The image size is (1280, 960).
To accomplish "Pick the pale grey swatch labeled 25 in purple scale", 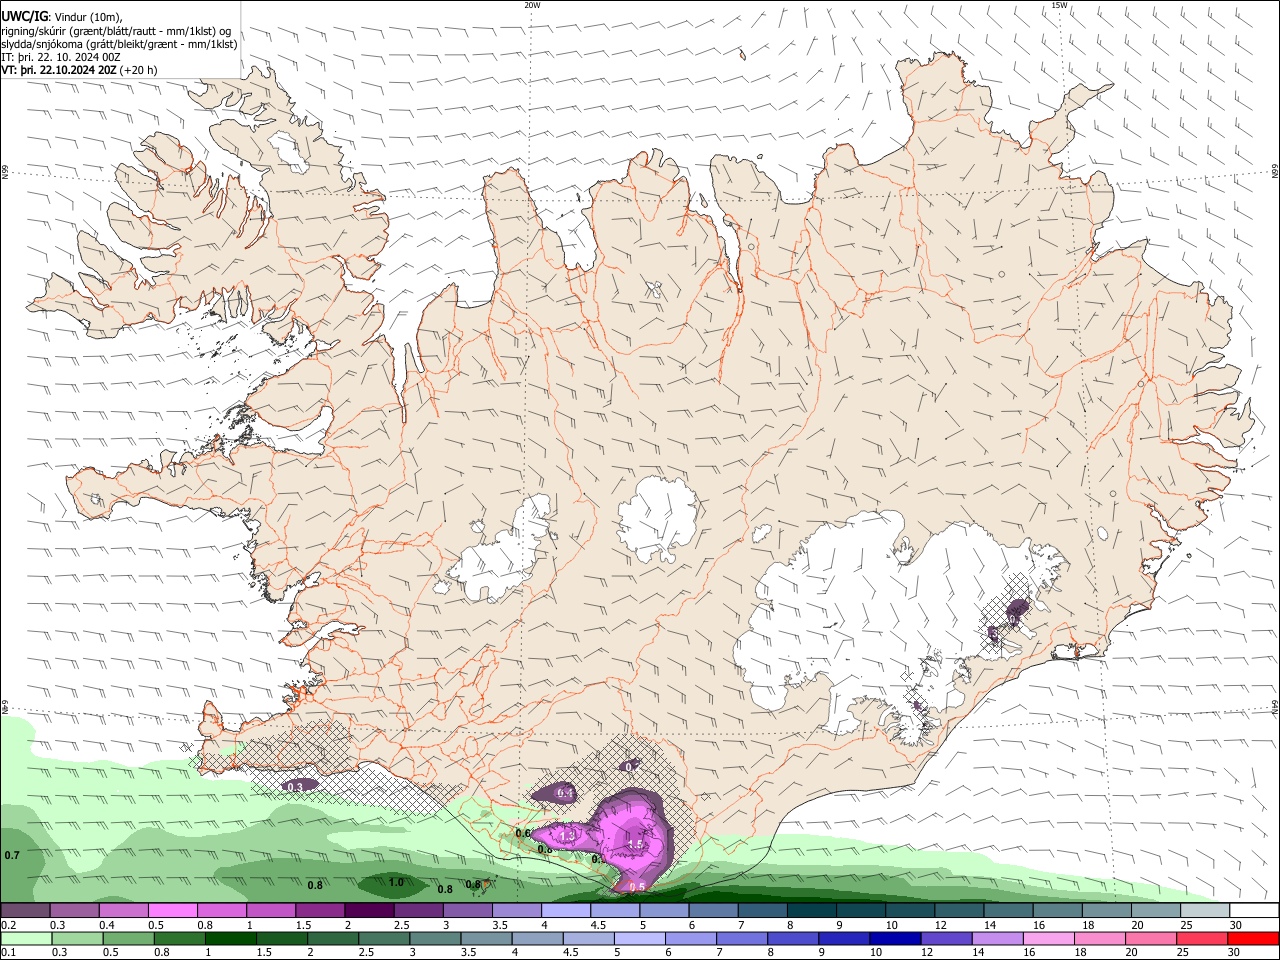I will pos(1205,911).
